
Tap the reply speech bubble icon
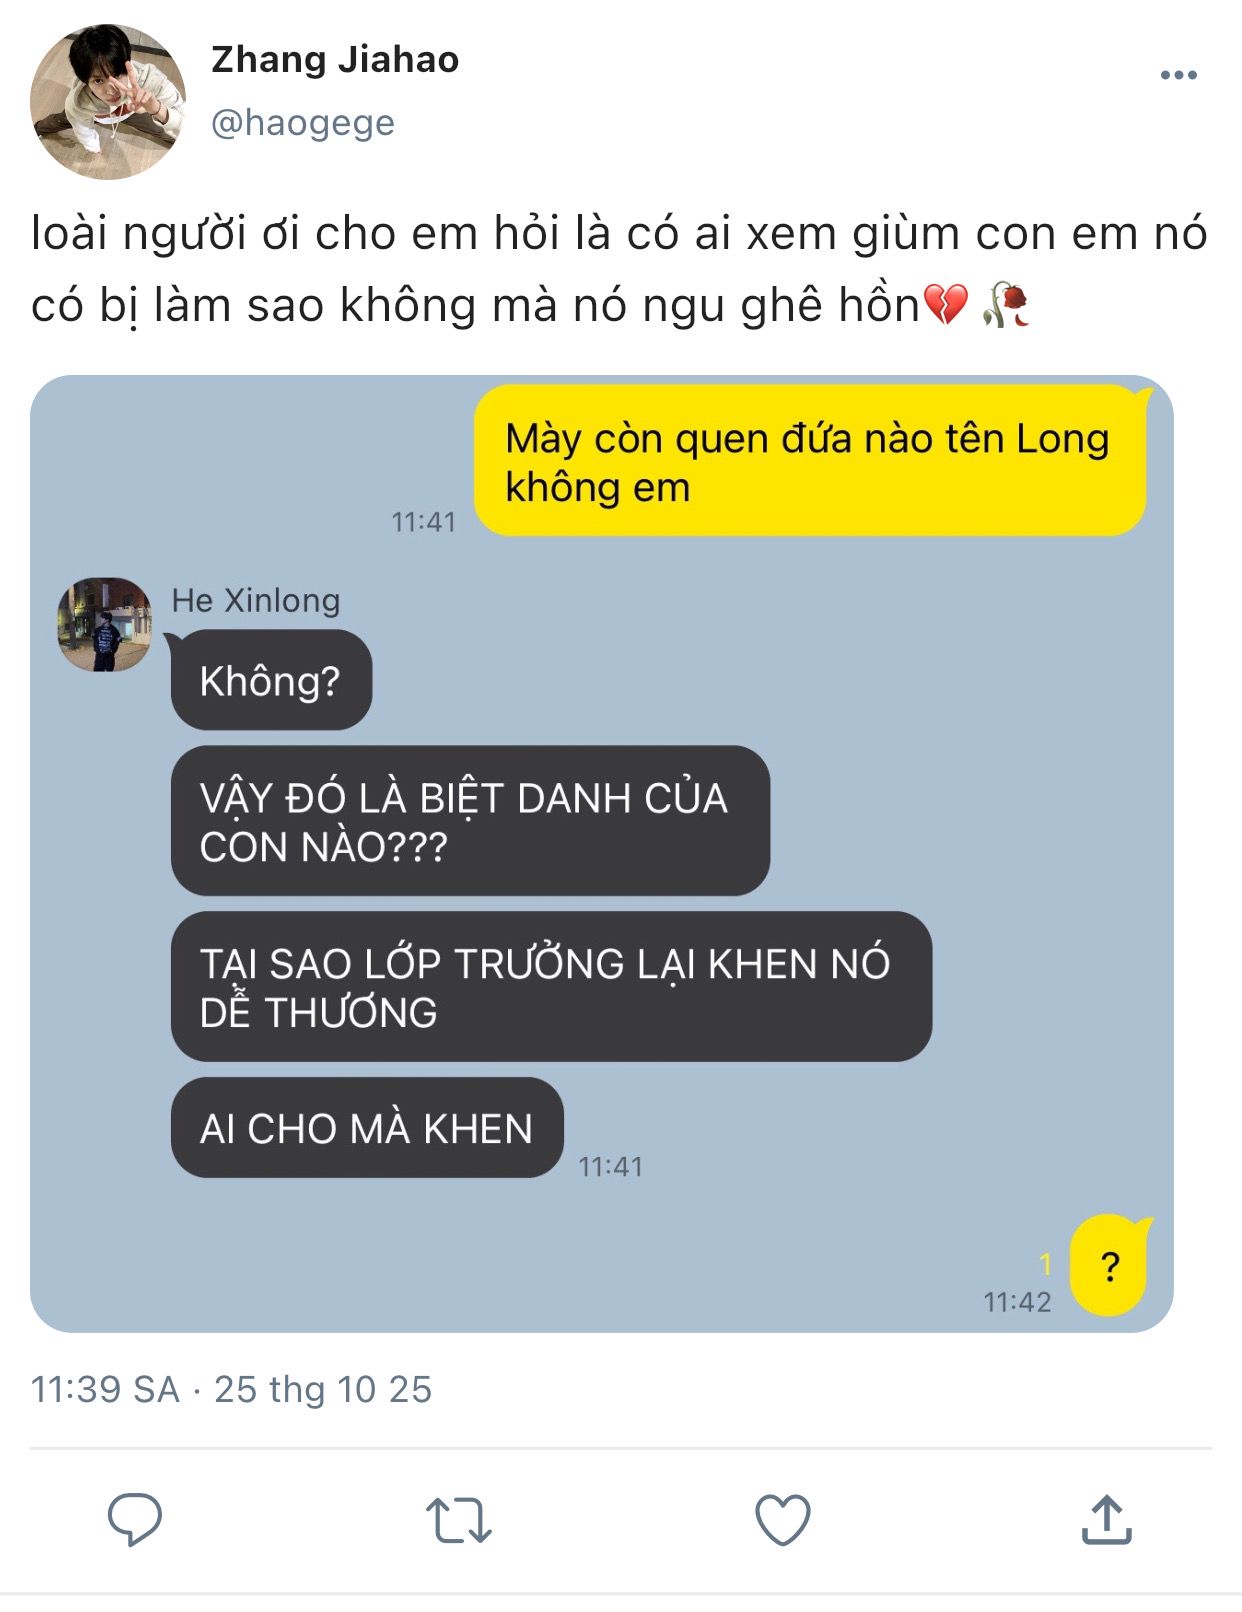point(134,1519)
